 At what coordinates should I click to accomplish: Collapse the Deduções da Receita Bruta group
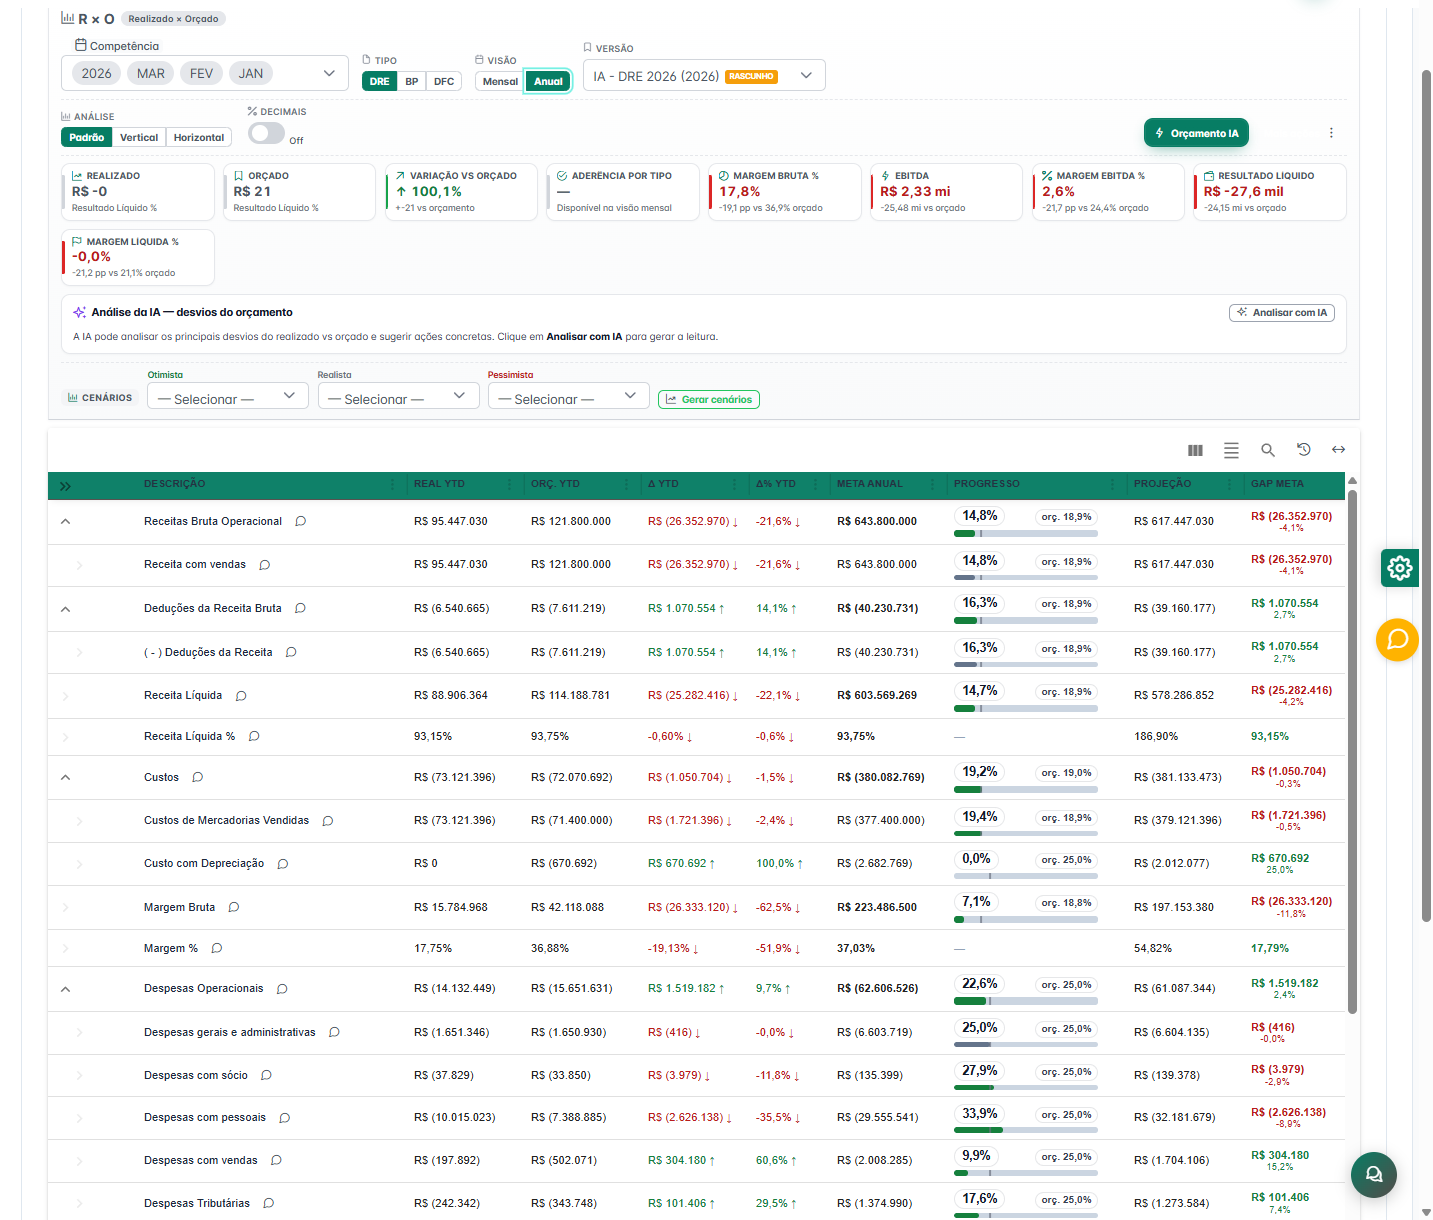click(x=65, y=608)
